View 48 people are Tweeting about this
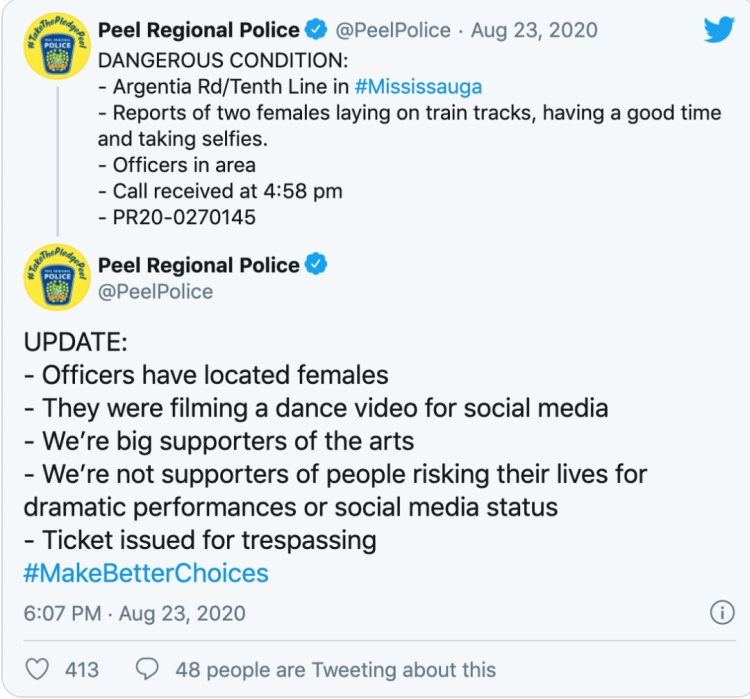The width and height of the screenshot is (750, 699). 335,670
